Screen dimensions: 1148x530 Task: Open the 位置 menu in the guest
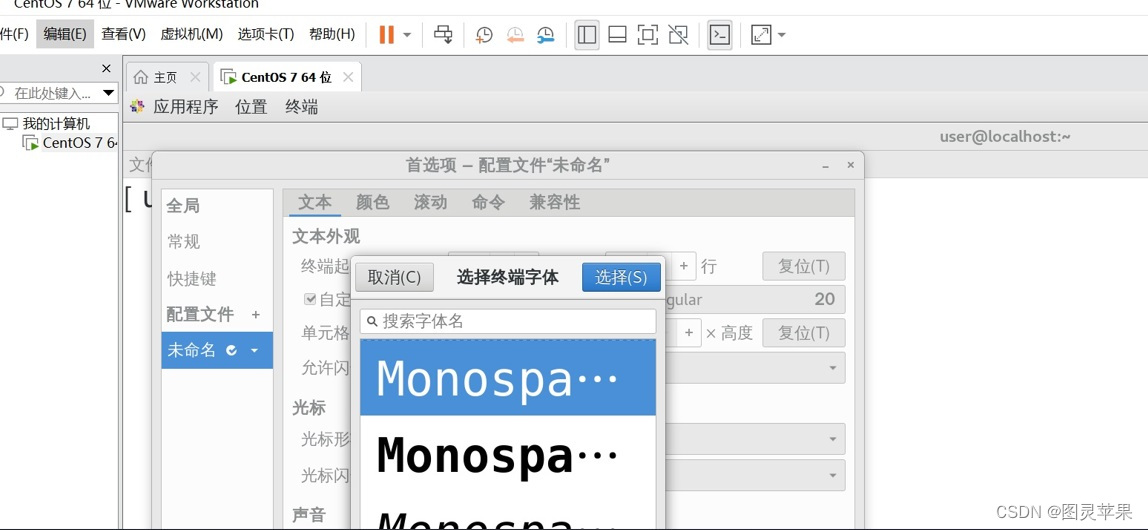point(251,107)
